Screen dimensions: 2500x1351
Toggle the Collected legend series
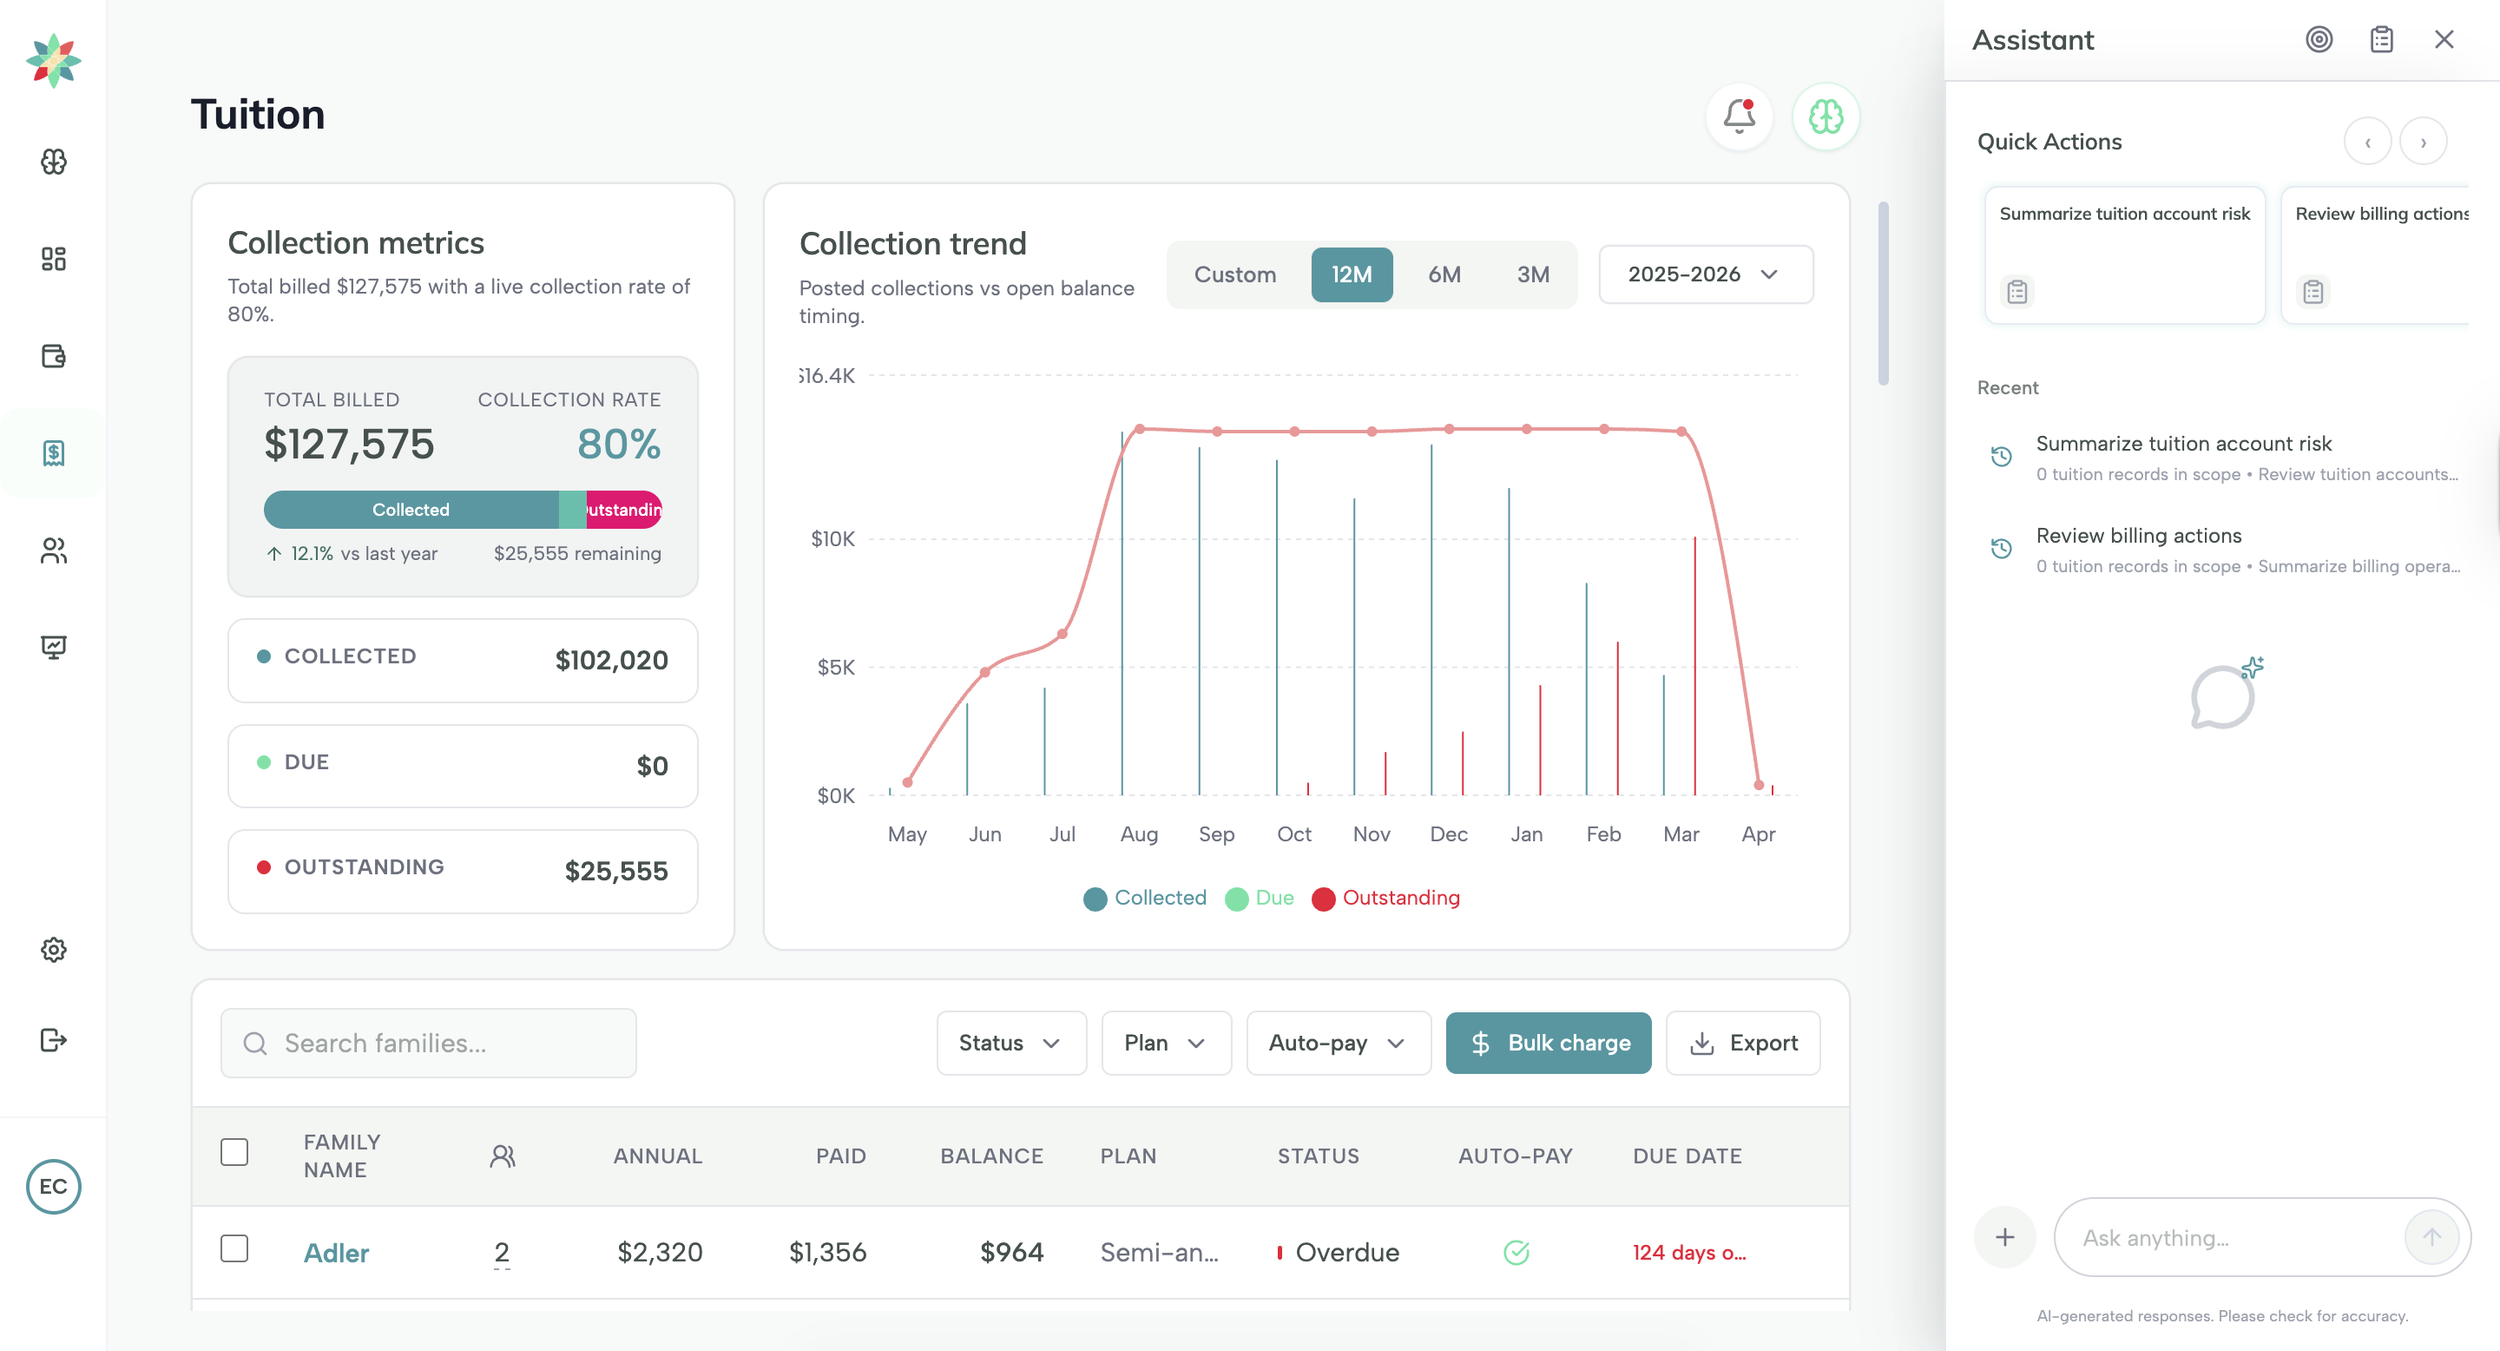(1144, 898)
